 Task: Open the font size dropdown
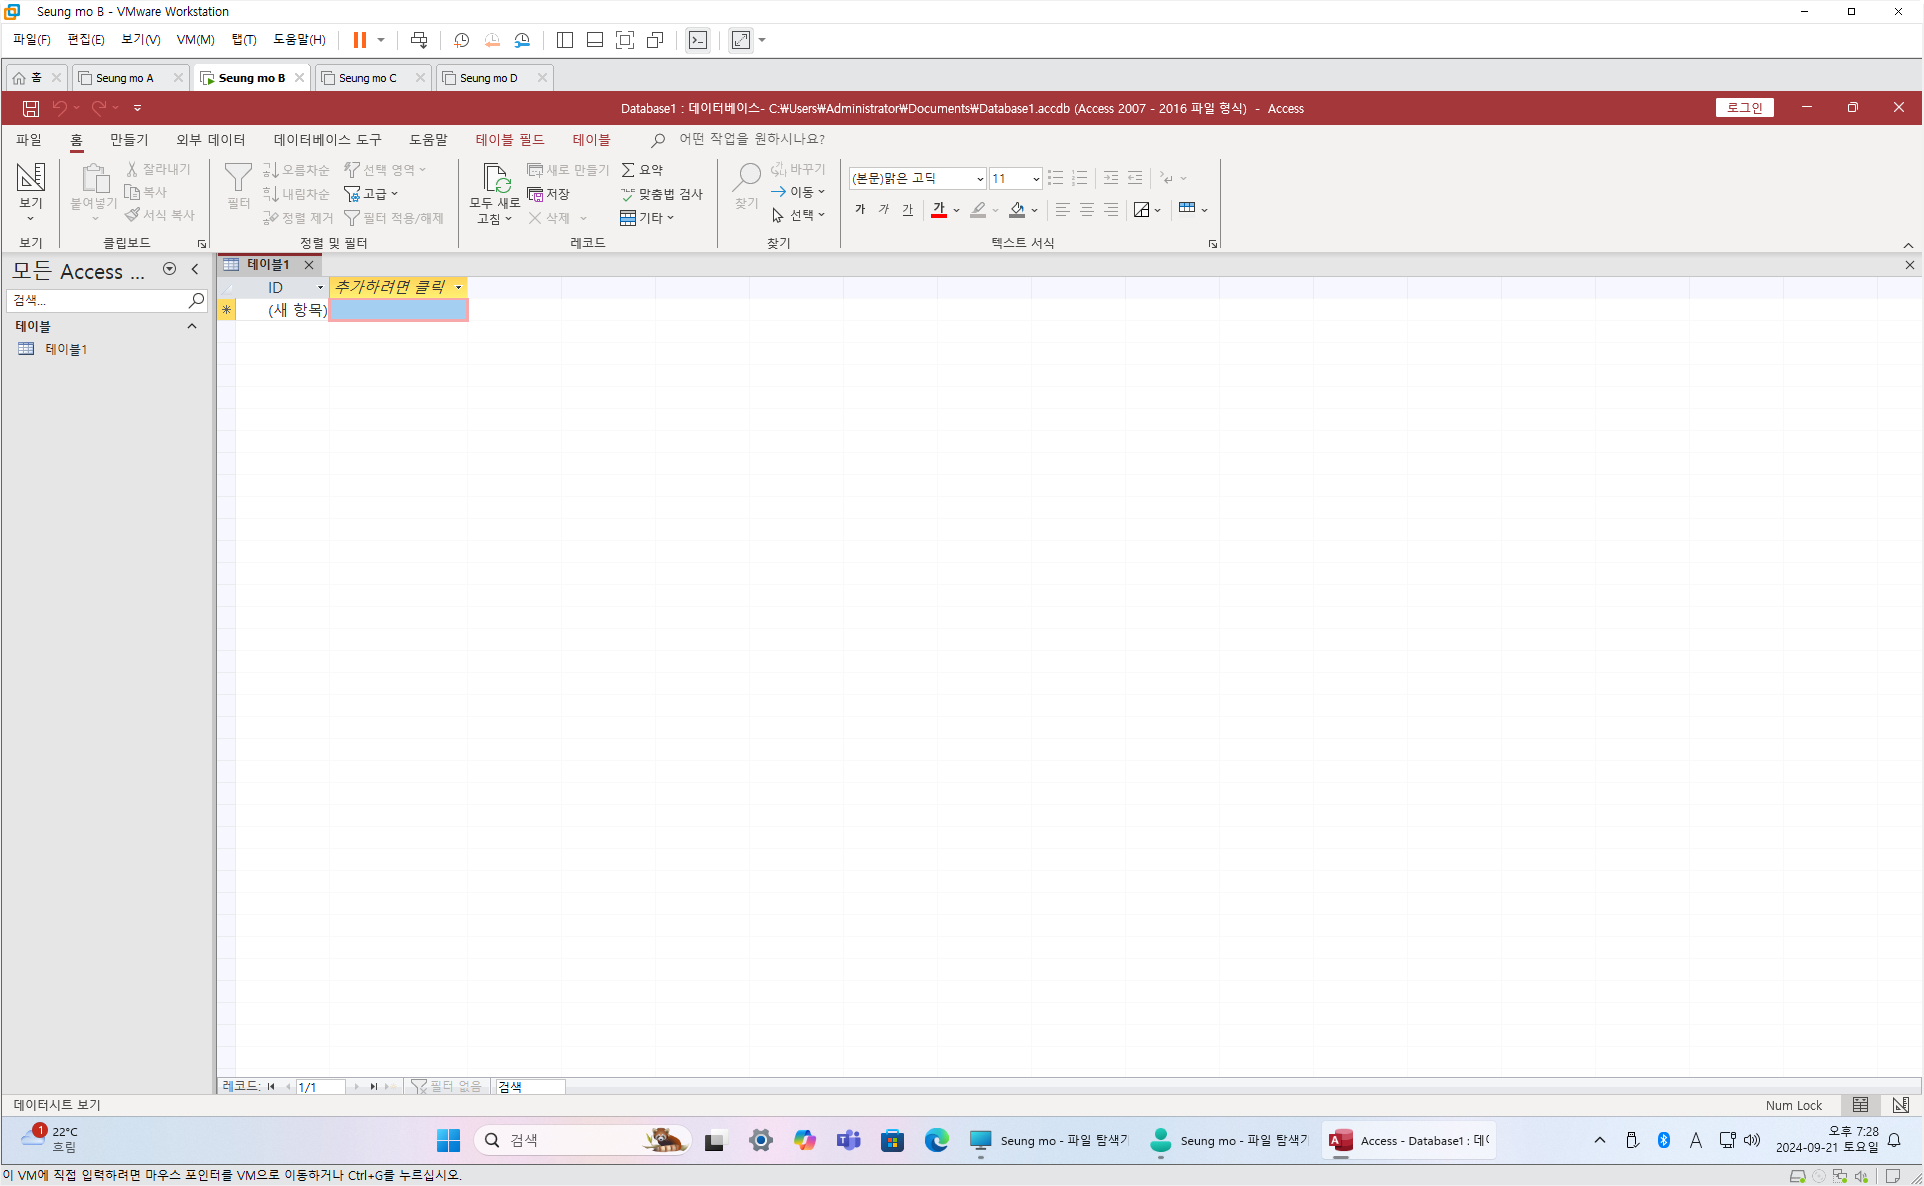1035,179
